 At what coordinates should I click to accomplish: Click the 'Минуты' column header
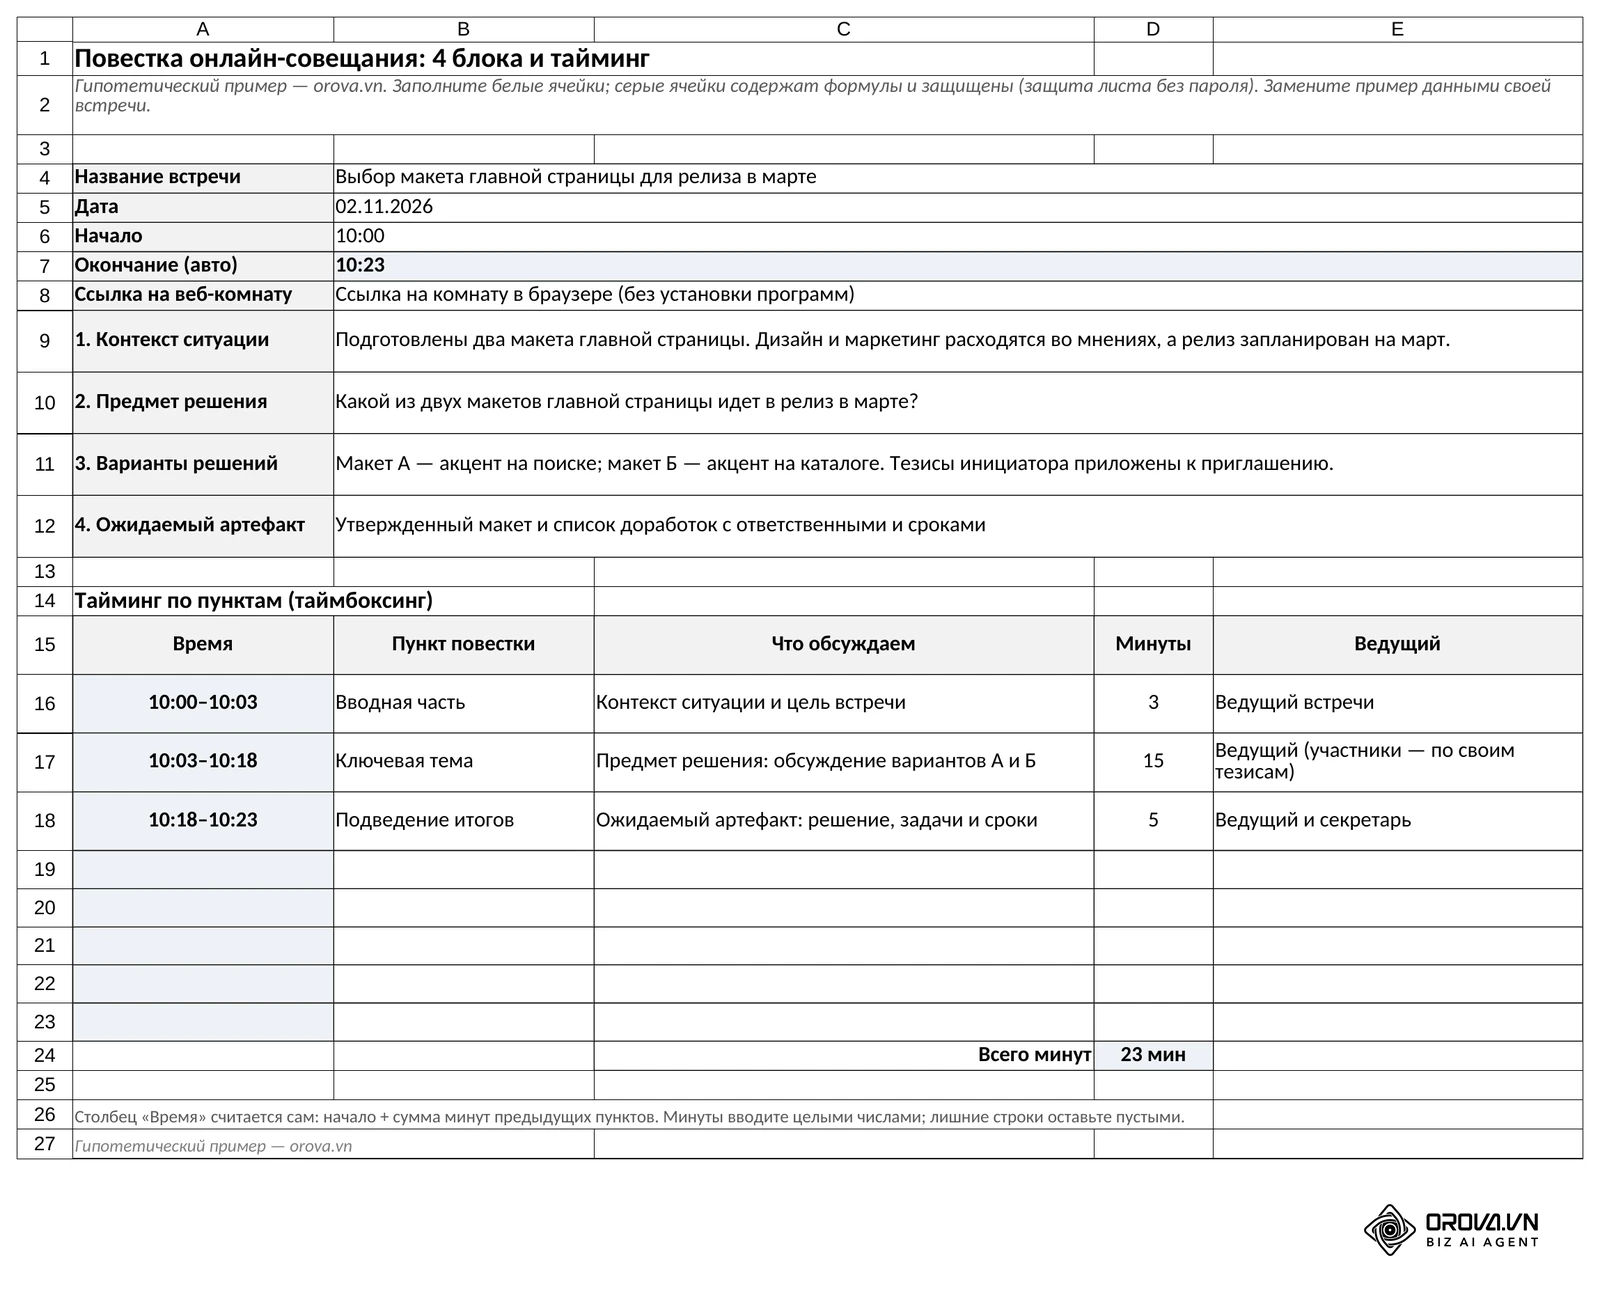tap(1153, 645)
